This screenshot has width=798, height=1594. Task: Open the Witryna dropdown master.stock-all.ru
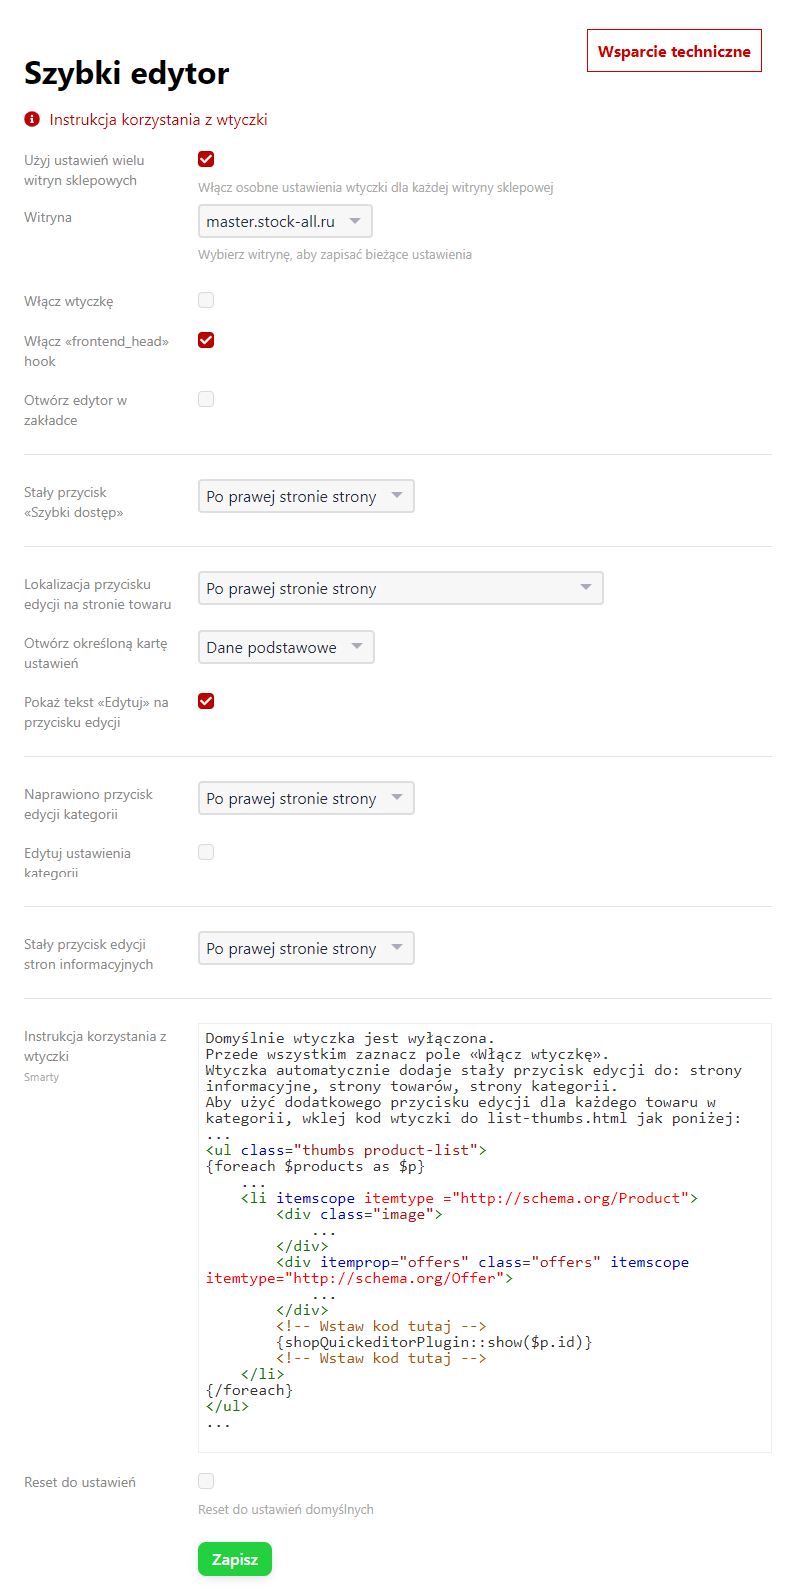285,221
